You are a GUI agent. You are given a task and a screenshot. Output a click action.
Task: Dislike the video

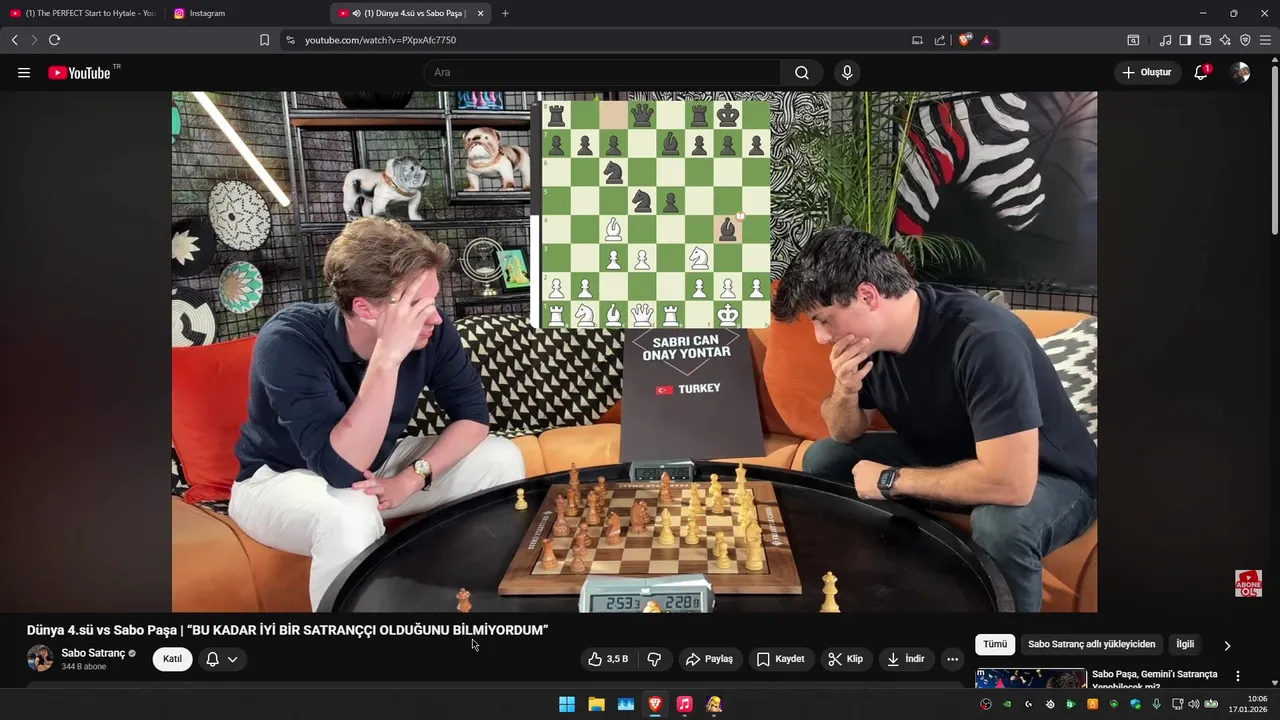coord(655,659)
